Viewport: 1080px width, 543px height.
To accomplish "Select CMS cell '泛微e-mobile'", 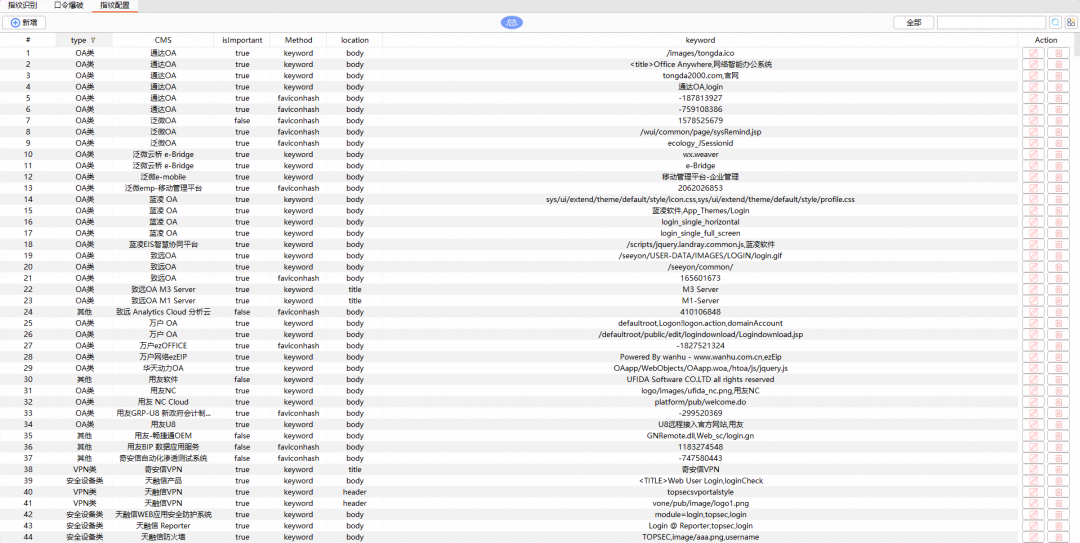I will pos(163,177).
